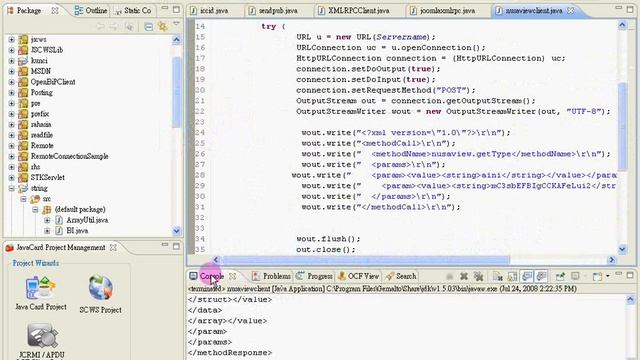Switch to the Outline tab

(91, 11)
